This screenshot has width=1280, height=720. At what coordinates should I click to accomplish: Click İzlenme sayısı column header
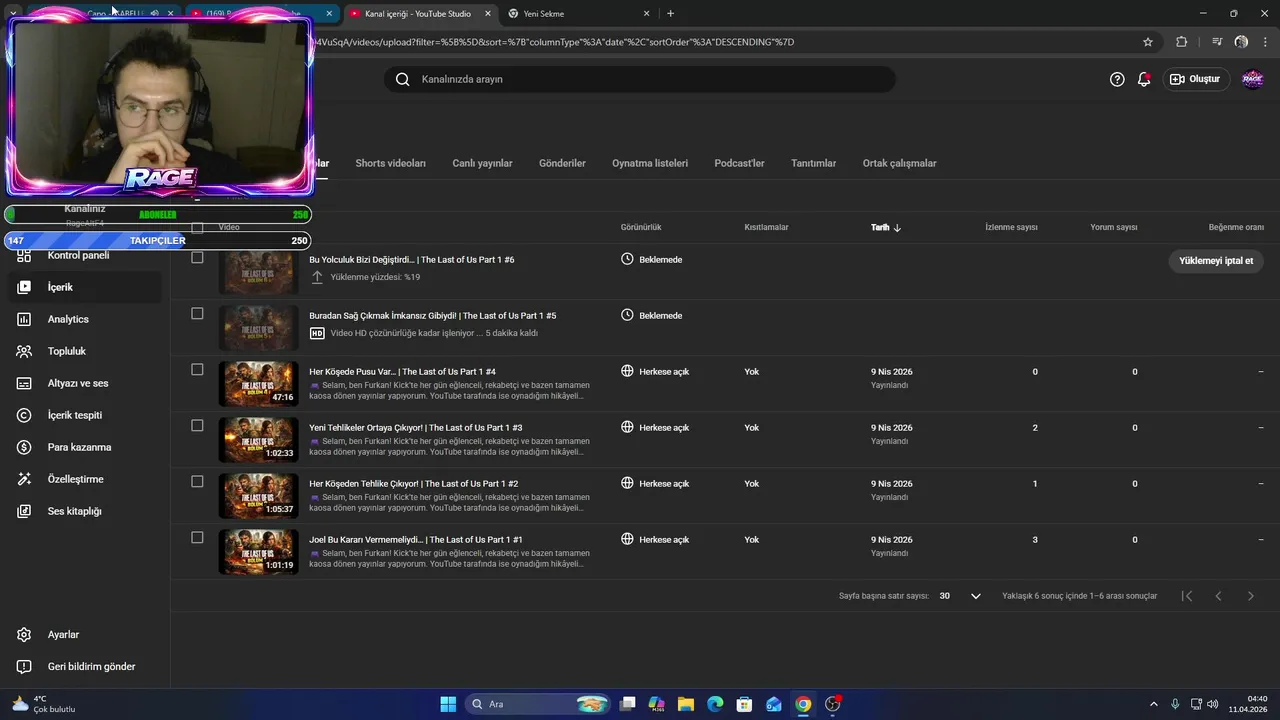pyautogui.click(x=1011, y=228)
